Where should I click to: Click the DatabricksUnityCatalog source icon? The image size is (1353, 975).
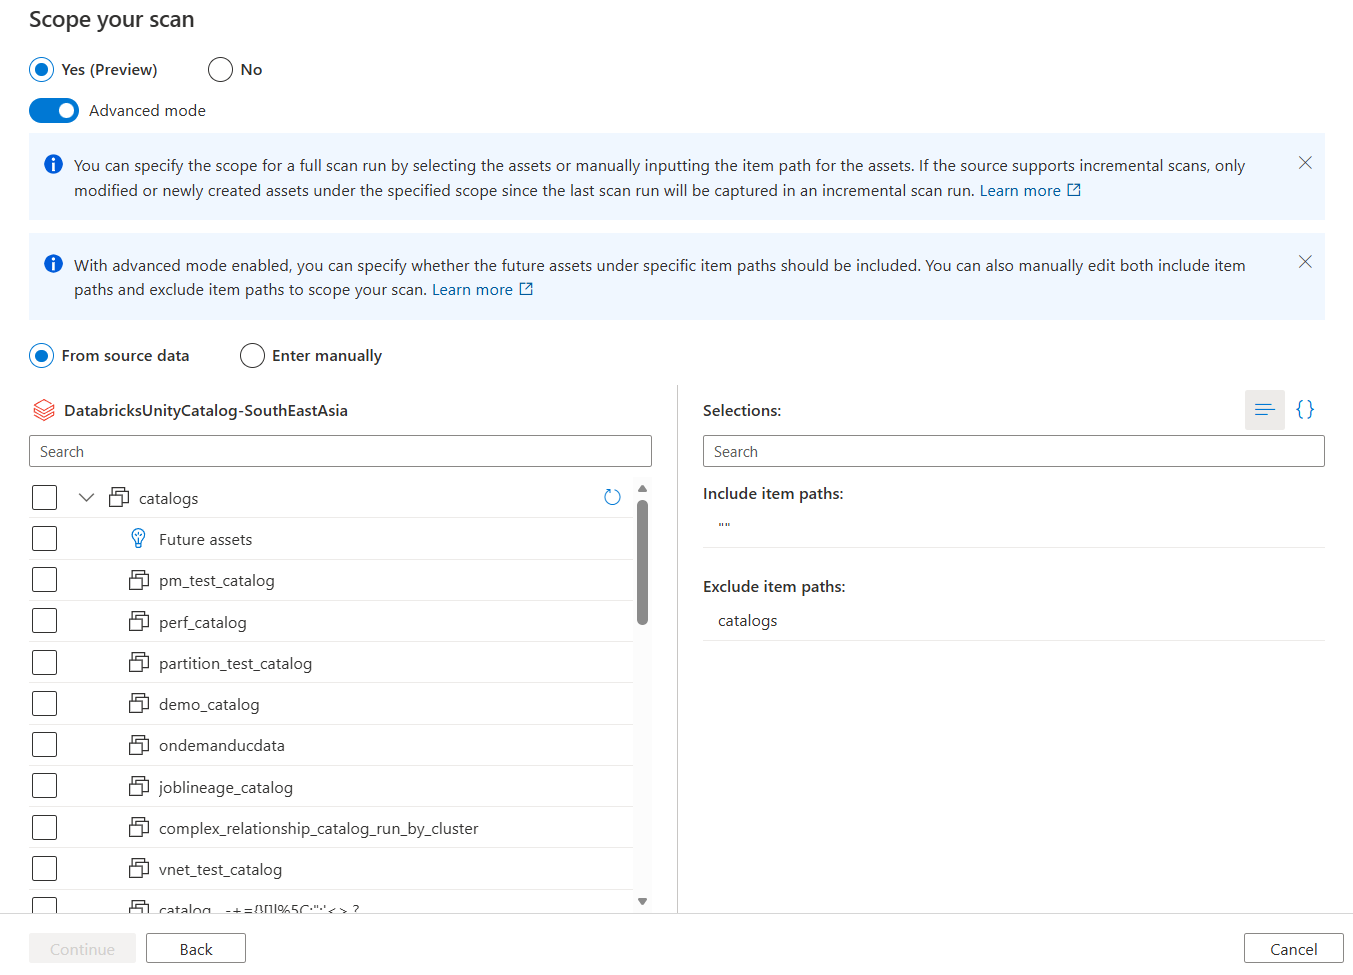tap(44, 411)
